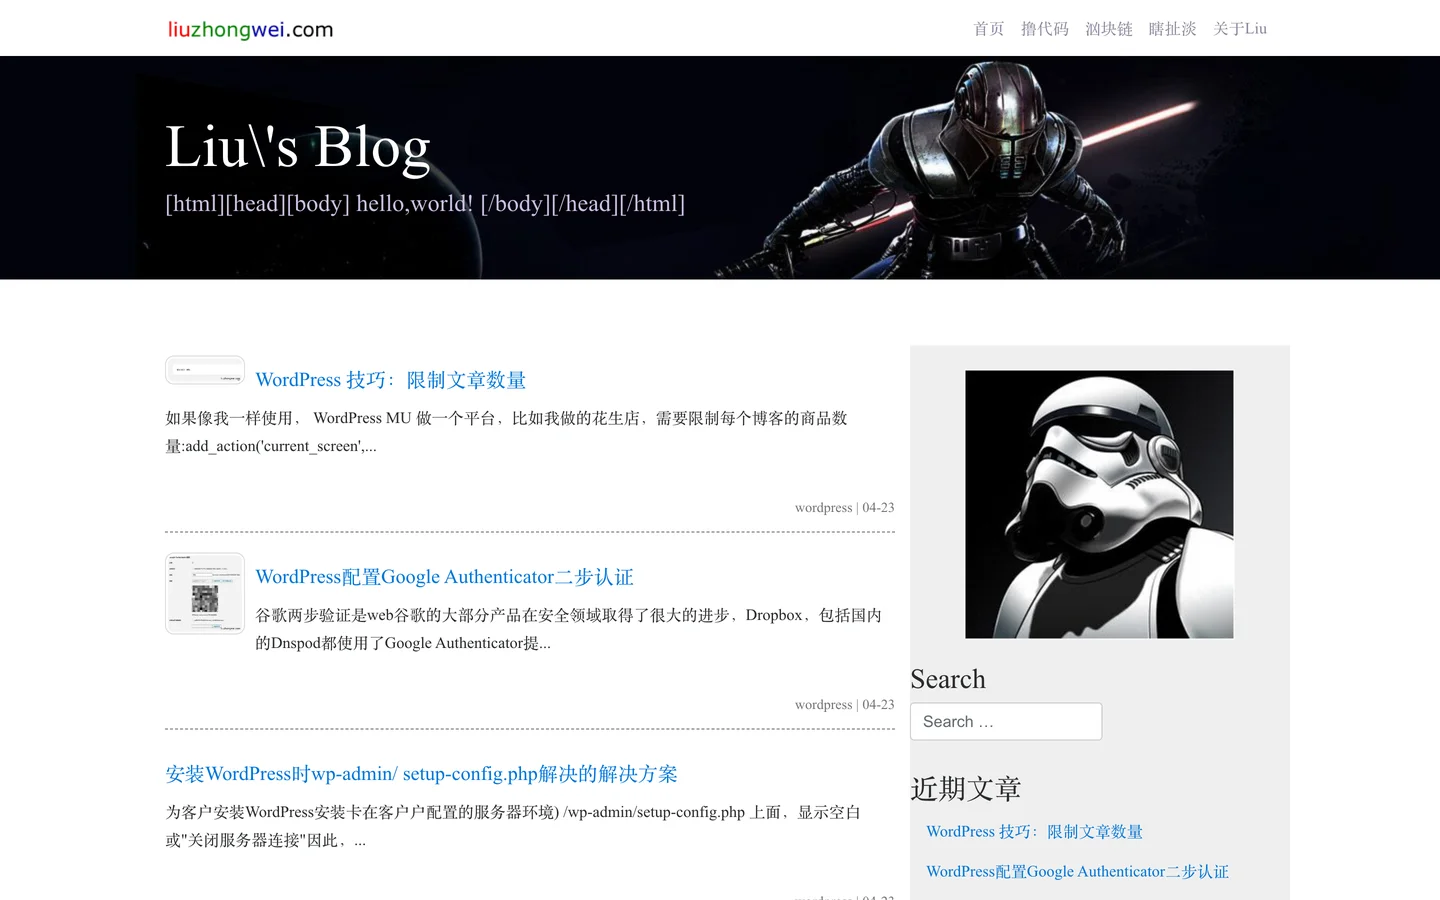Click the liuzhongwei.com site logo

250,29
